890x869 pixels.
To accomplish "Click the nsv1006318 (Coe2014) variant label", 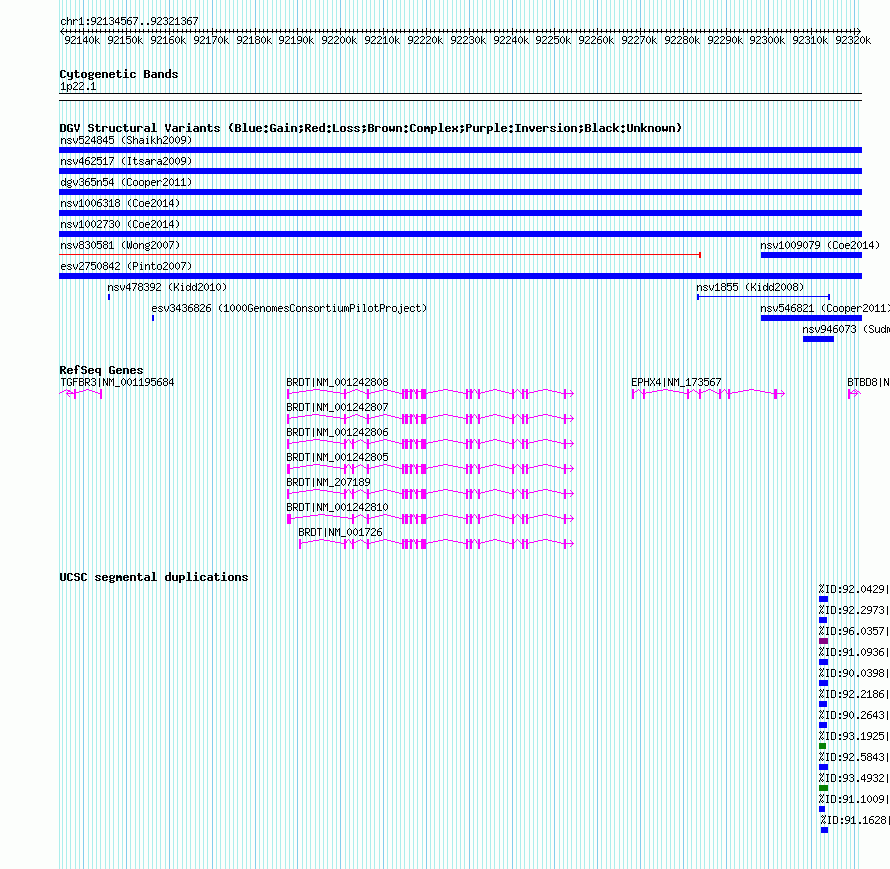I will click(120, 203).
